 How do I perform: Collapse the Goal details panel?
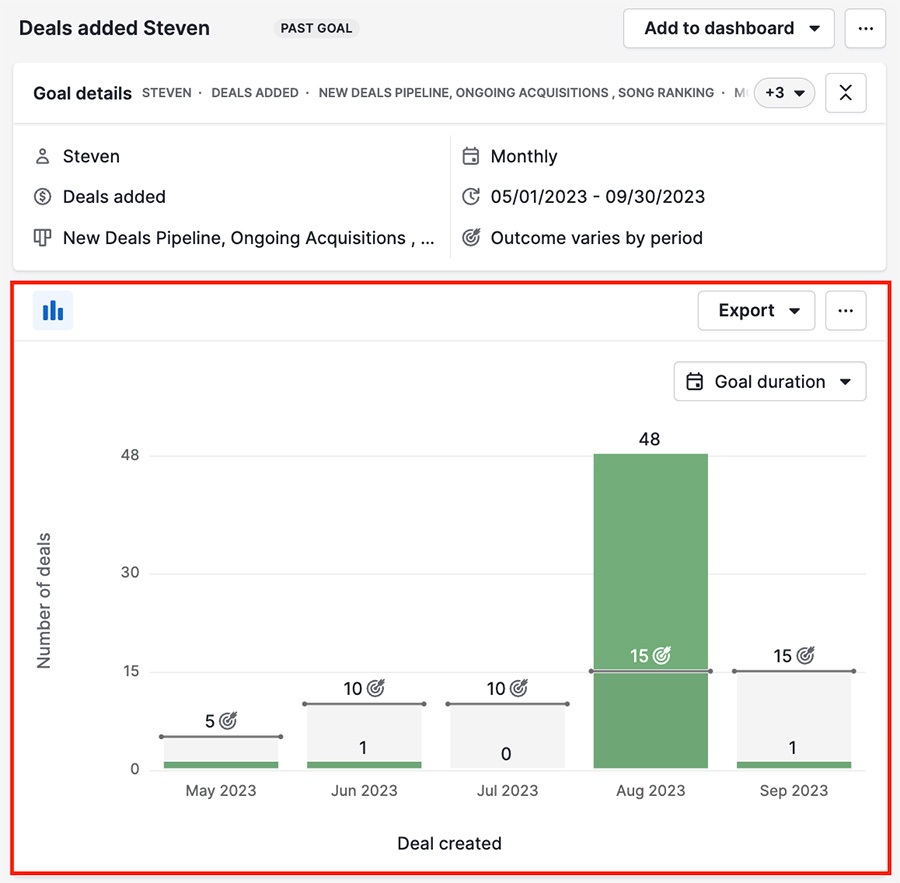pos(845,92)
